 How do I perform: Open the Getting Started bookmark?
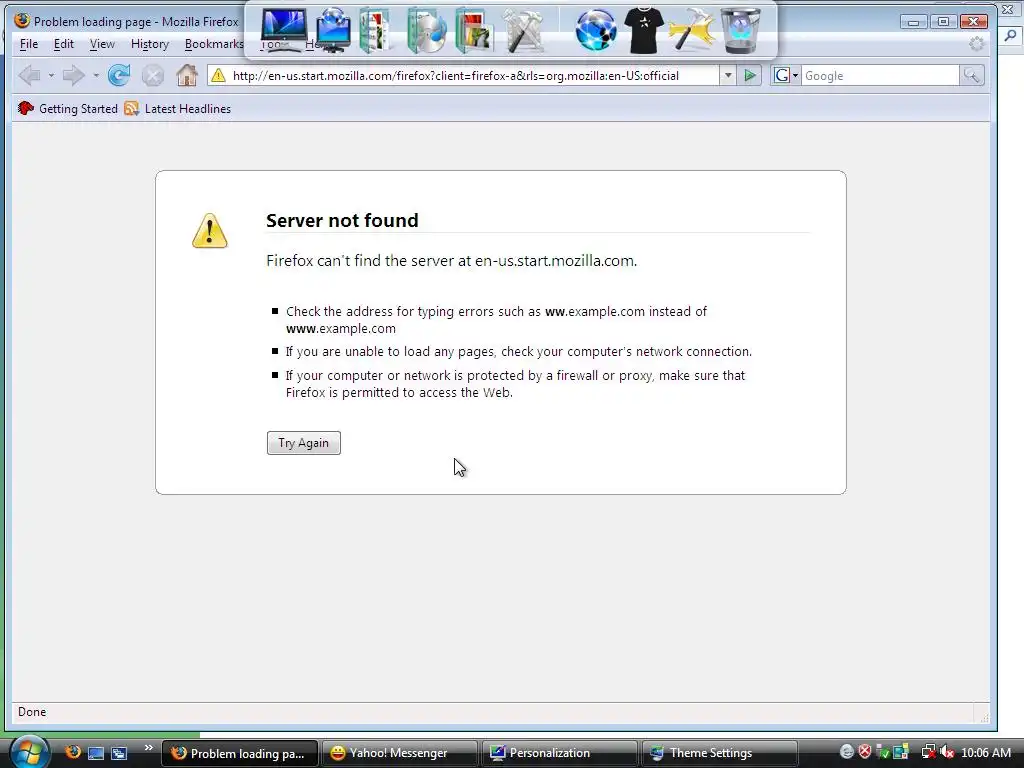coord(68,108)
